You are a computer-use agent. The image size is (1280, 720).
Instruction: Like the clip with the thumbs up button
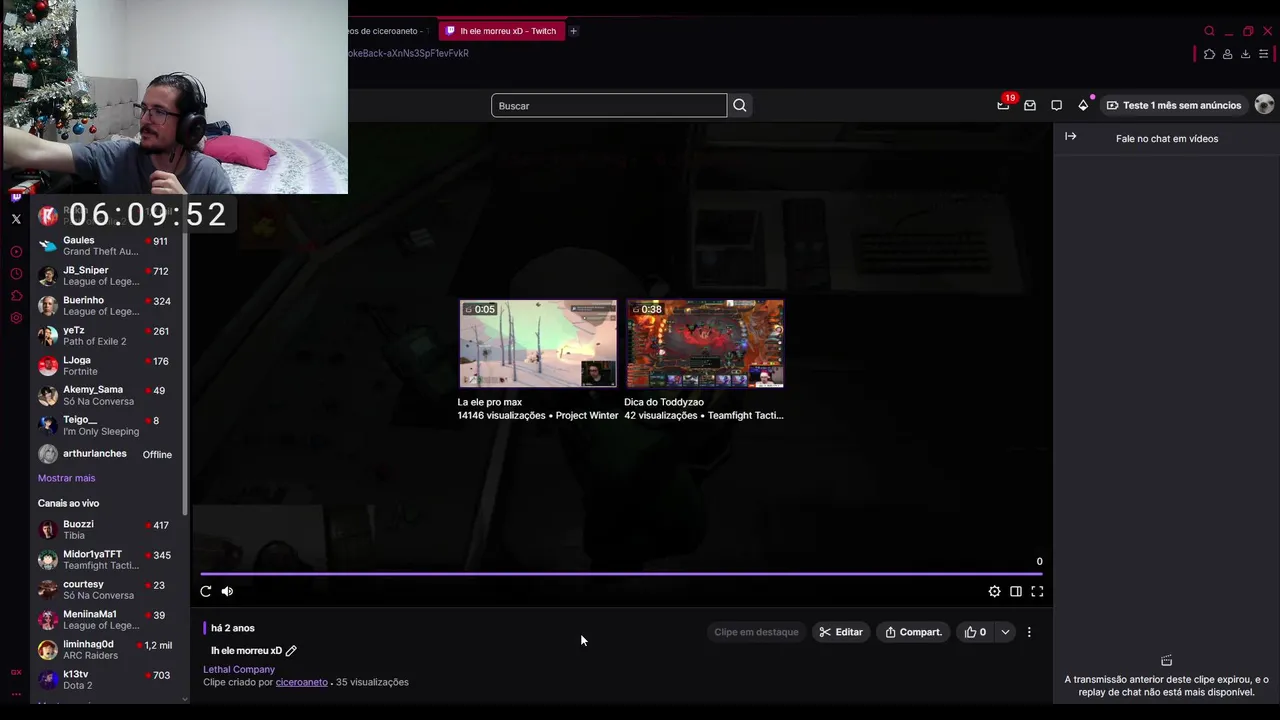(x=975, y=632)
